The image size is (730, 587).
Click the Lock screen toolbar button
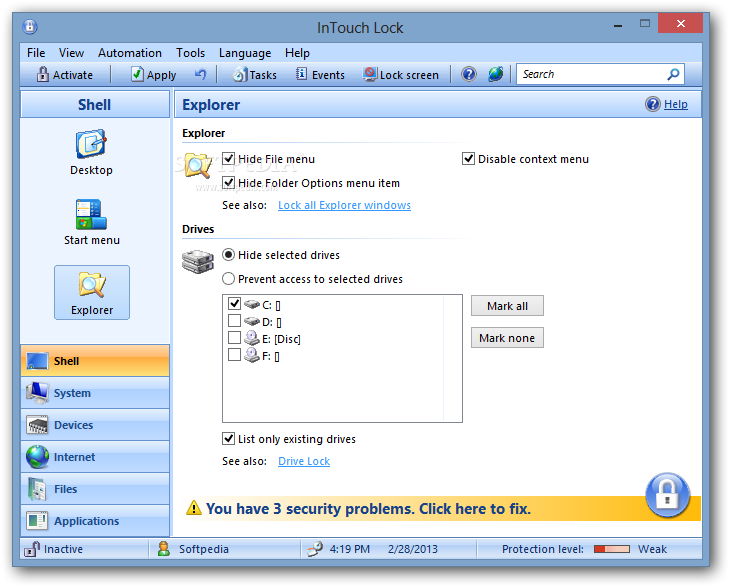(x=401, y=74)
